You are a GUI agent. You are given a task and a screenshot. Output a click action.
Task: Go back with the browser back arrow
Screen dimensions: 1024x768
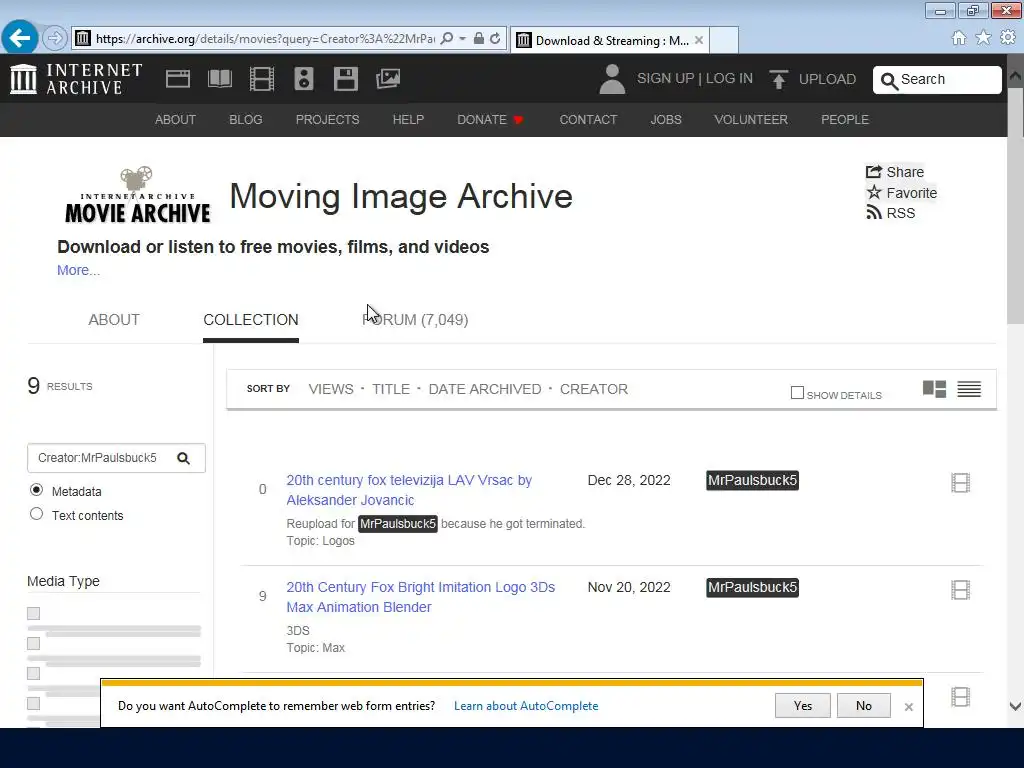tap(20, 38)
